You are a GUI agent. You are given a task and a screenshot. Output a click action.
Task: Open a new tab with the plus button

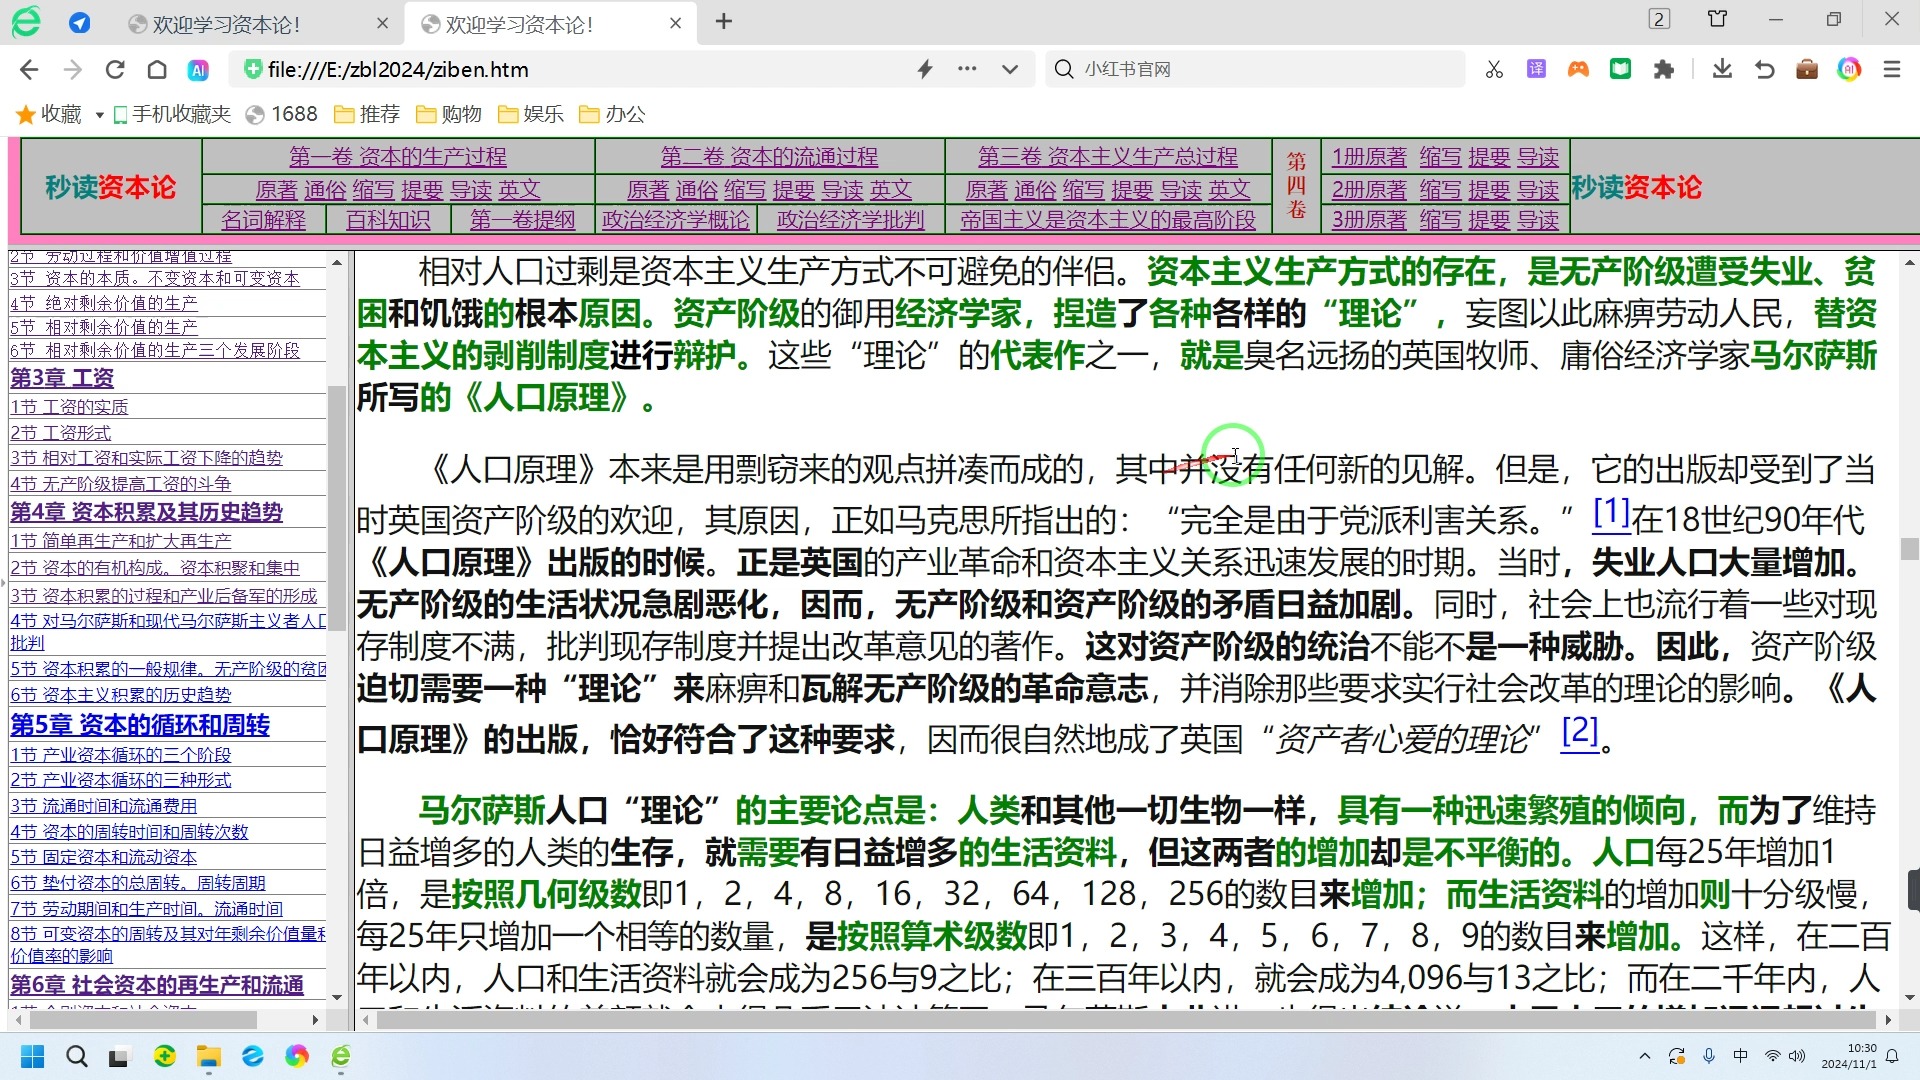[x=724, y=21]
